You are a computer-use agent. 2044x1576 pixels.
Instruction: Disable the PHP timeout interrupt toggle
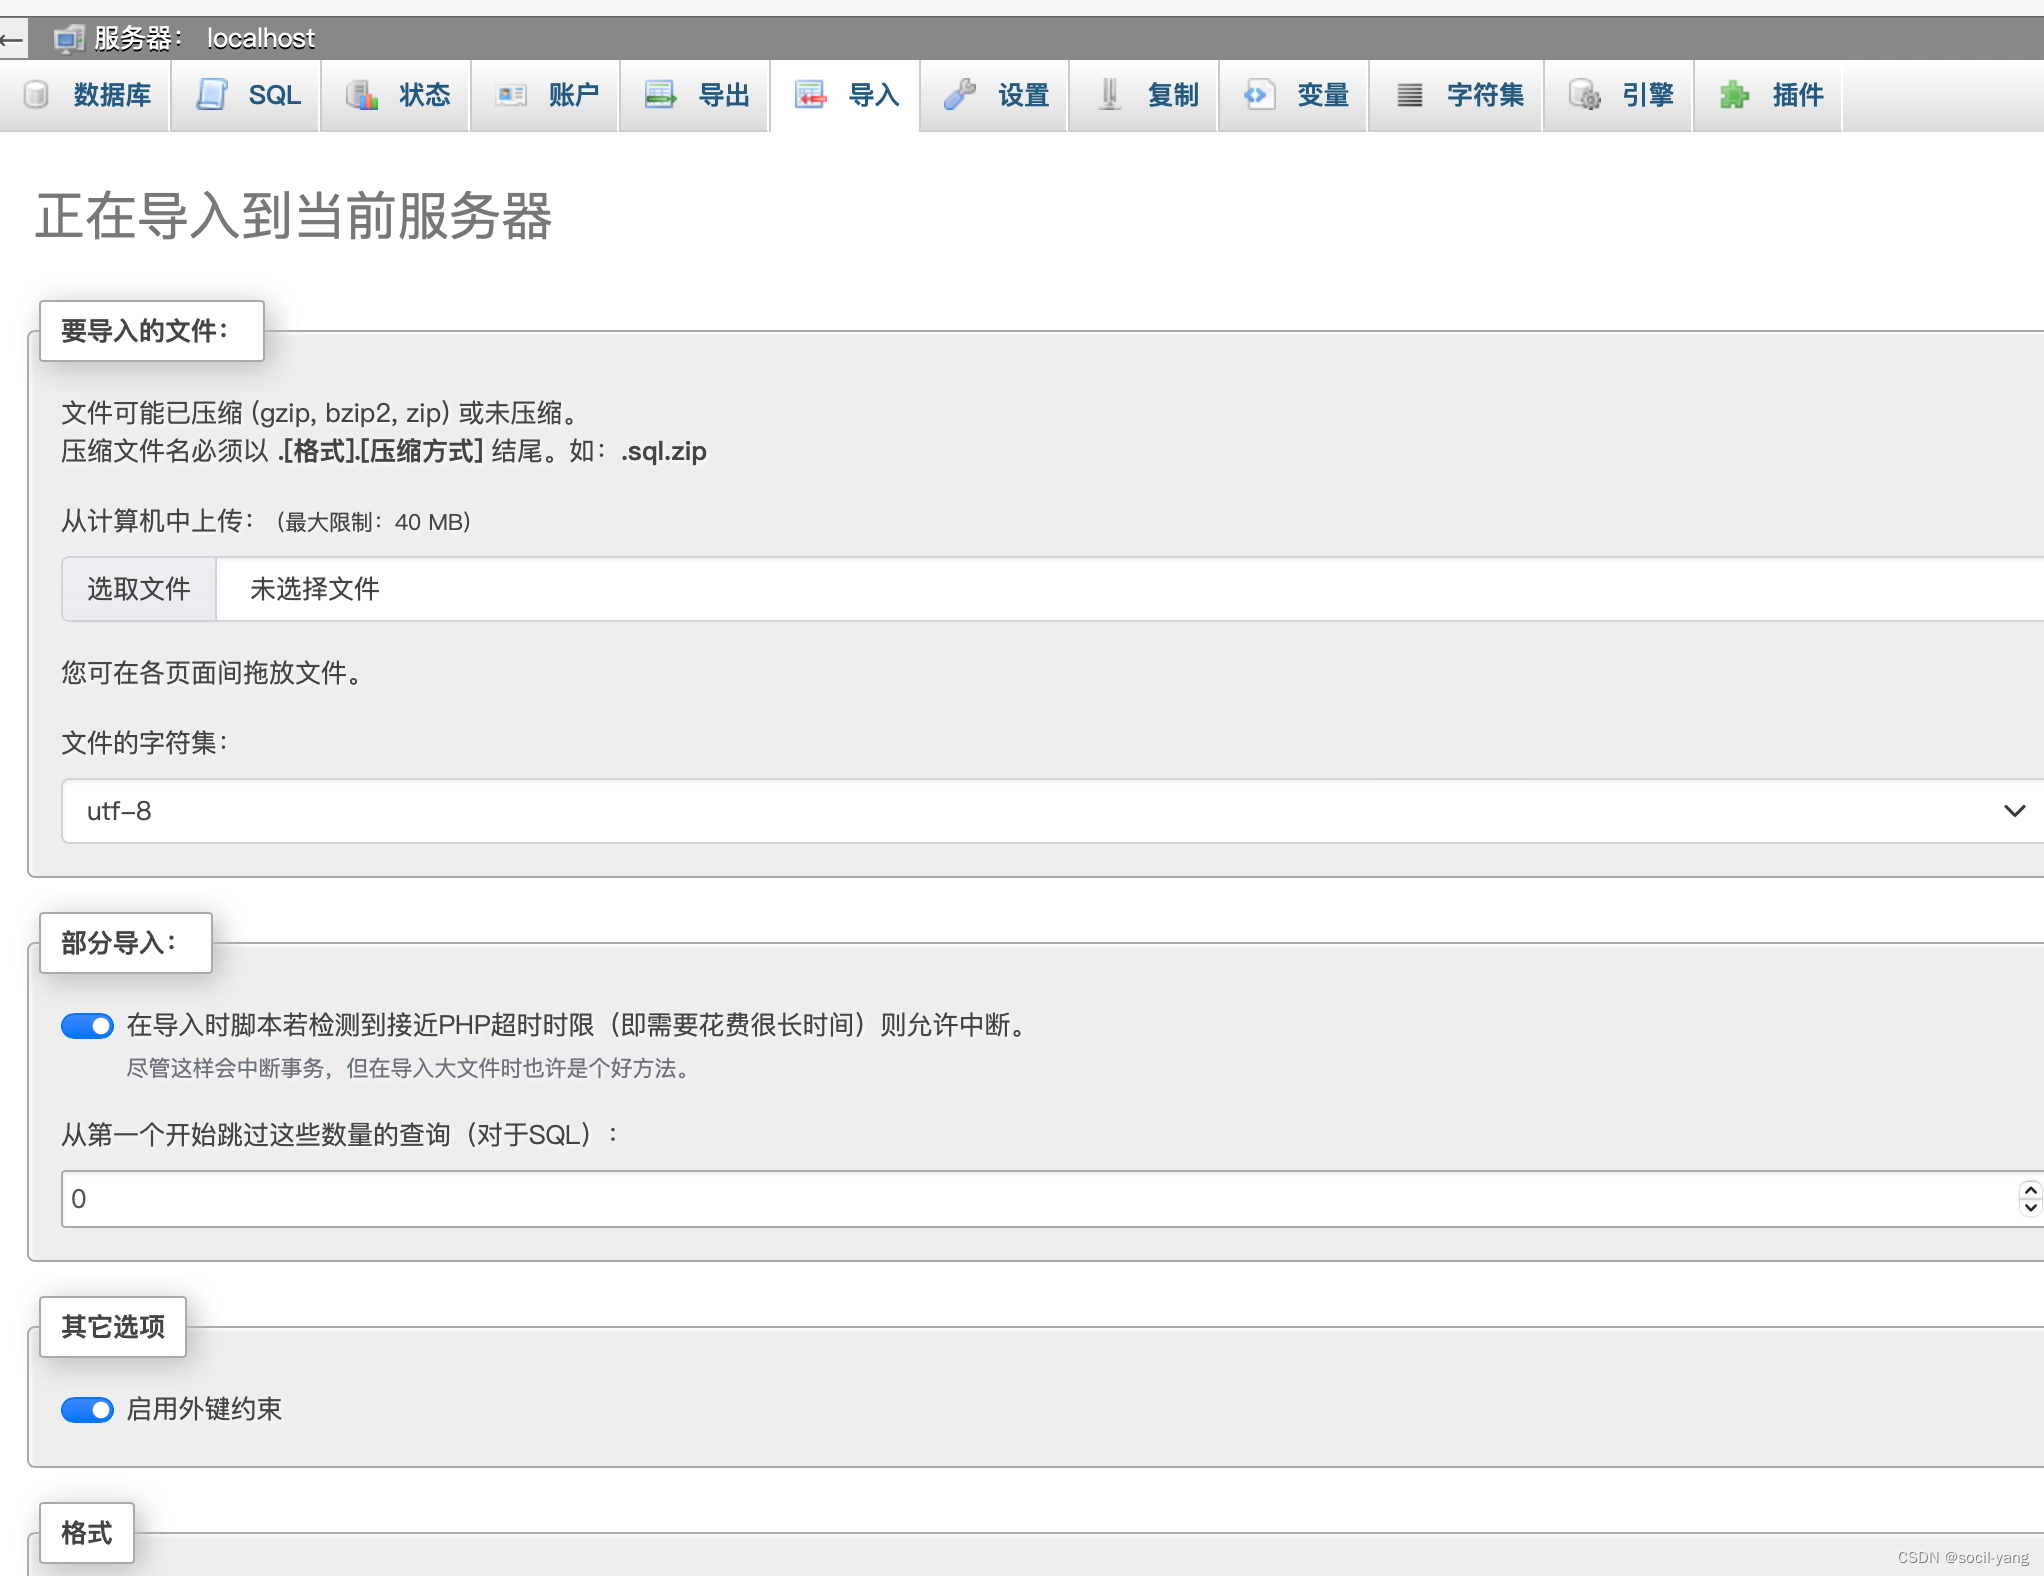87,1026
